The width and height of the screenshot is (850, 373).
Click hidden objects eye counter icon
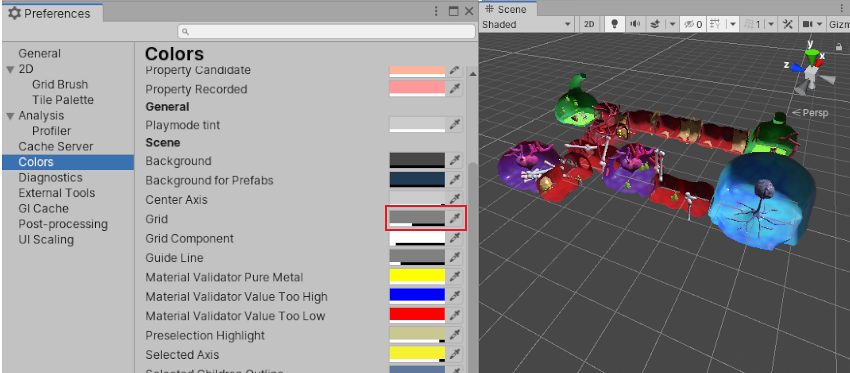[x=693, y=24]
